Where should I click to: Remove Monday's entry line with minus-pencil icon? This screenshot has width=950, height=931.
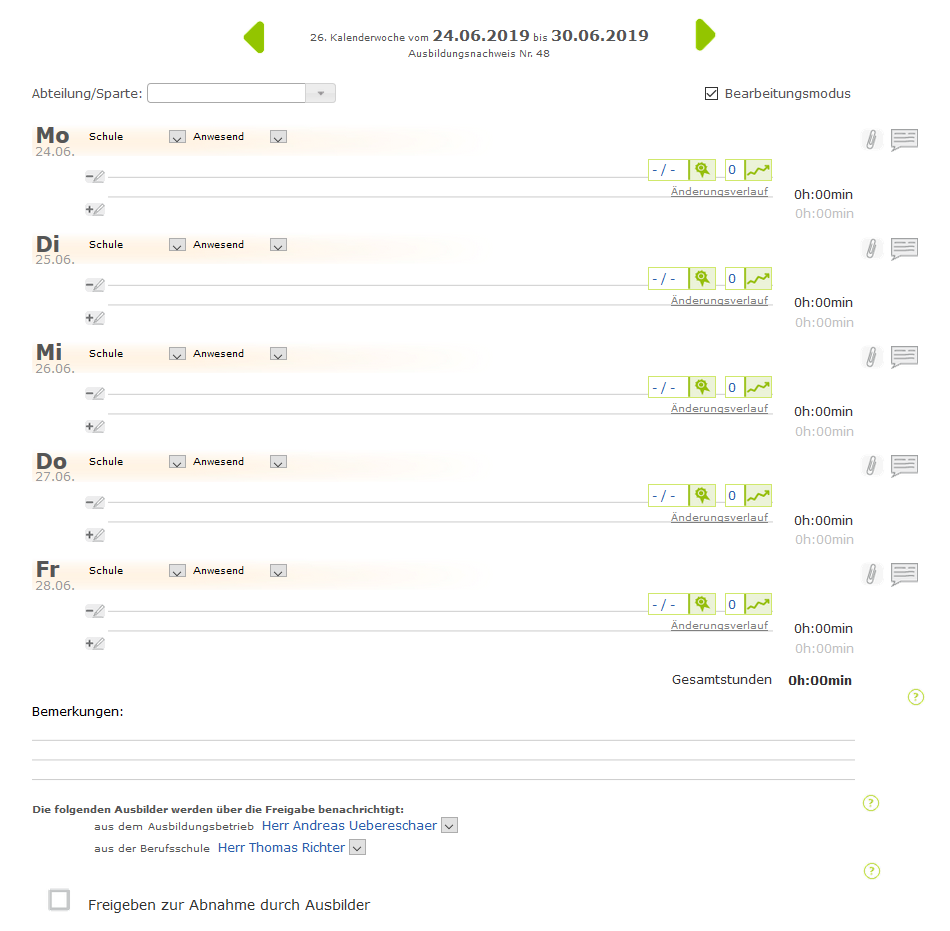tap(96, 177)
